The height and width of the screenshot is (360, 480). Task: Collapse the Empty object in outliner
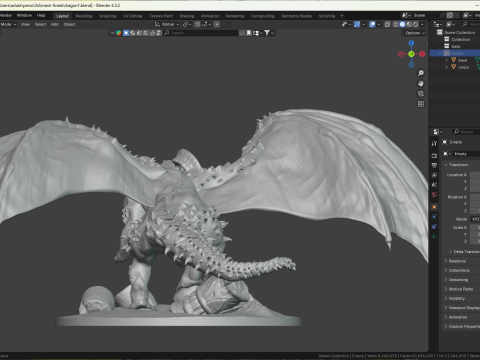tap(440, 53)
